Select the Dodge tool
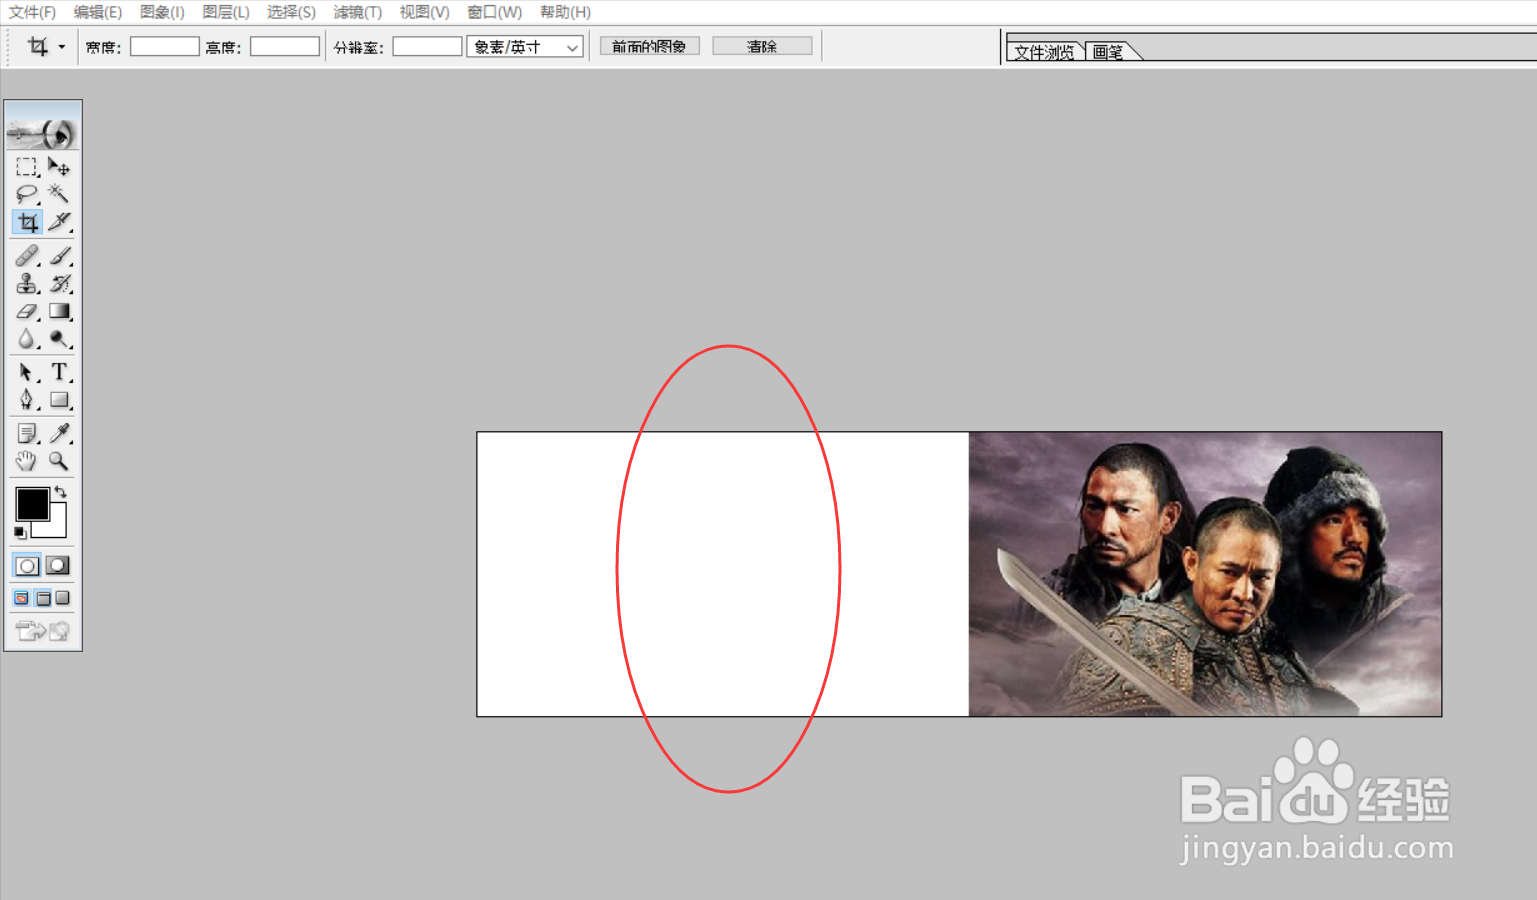This screenshot has height=900, width=1537. tap(59, 340)
